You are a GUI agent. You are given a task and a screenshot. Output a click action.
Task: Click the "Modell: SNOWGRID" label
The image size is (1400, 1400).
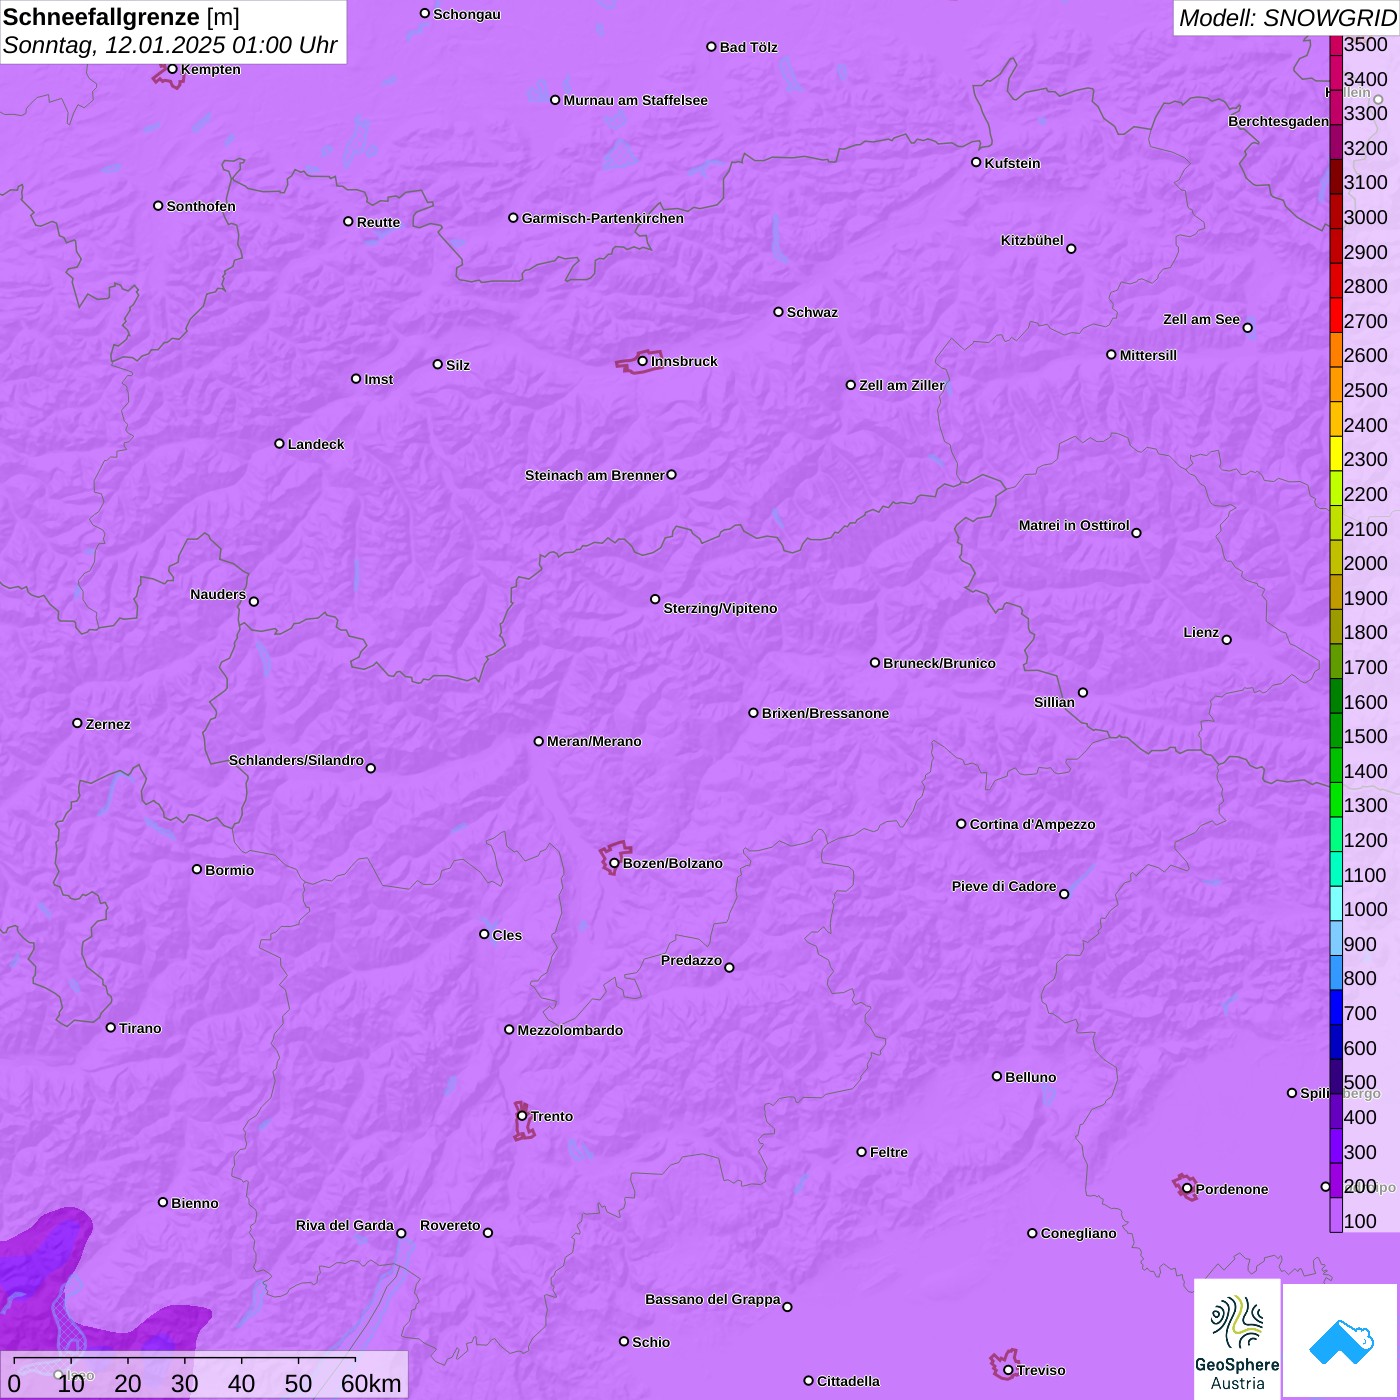pos(1287,18)
